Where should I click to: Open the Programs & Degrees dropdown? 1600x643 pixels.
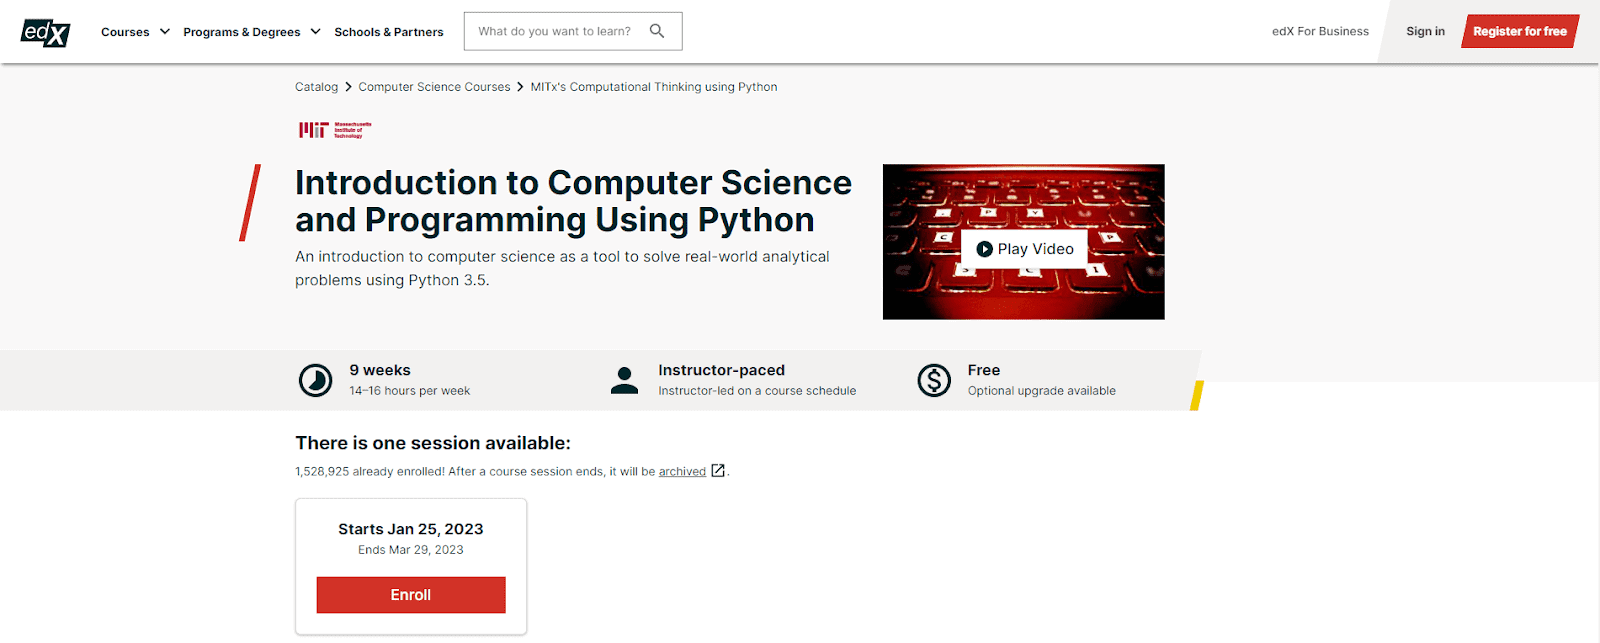click(x=251, y=32)
